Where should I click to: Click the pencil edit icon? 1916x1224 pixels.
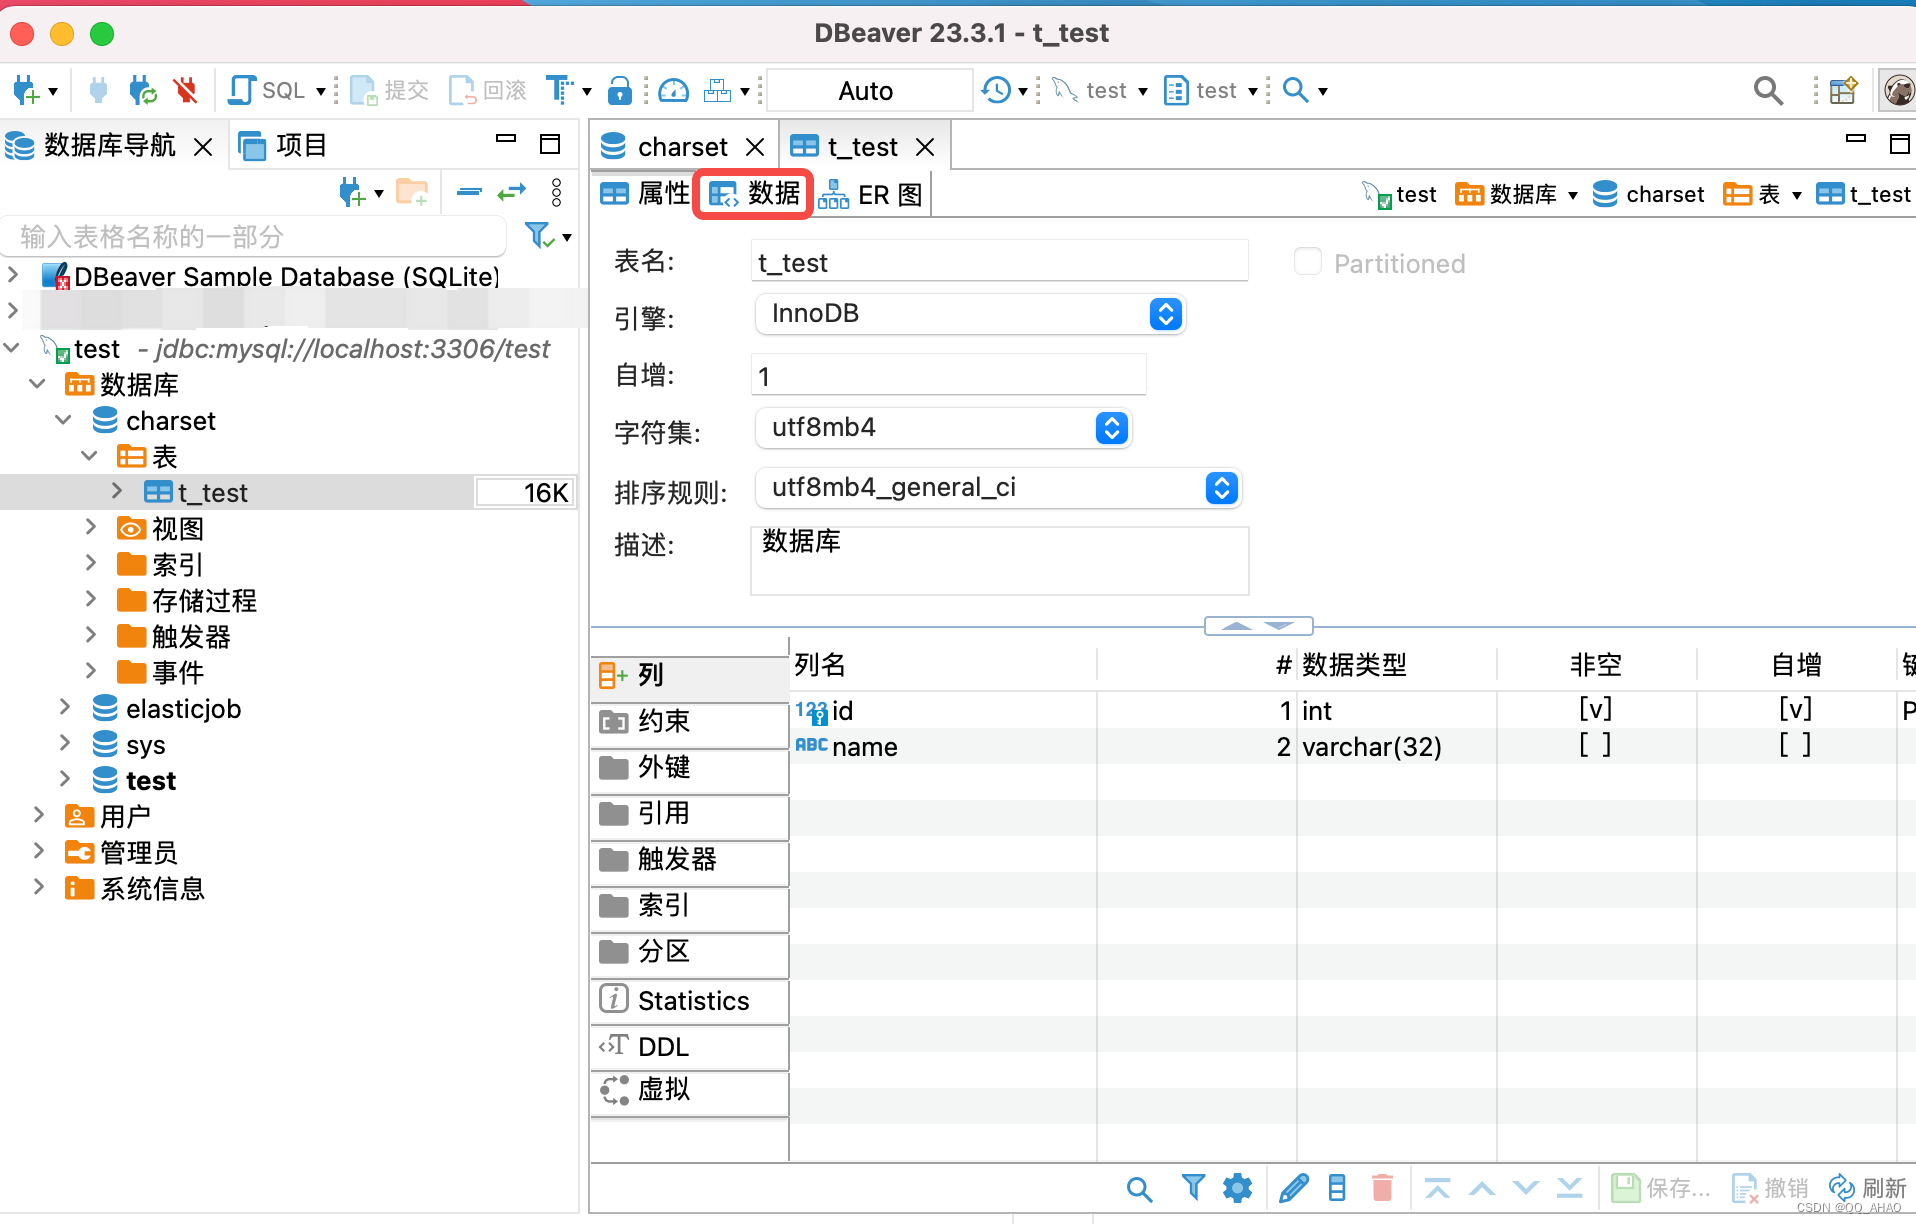click(x=1293, y=1188)
